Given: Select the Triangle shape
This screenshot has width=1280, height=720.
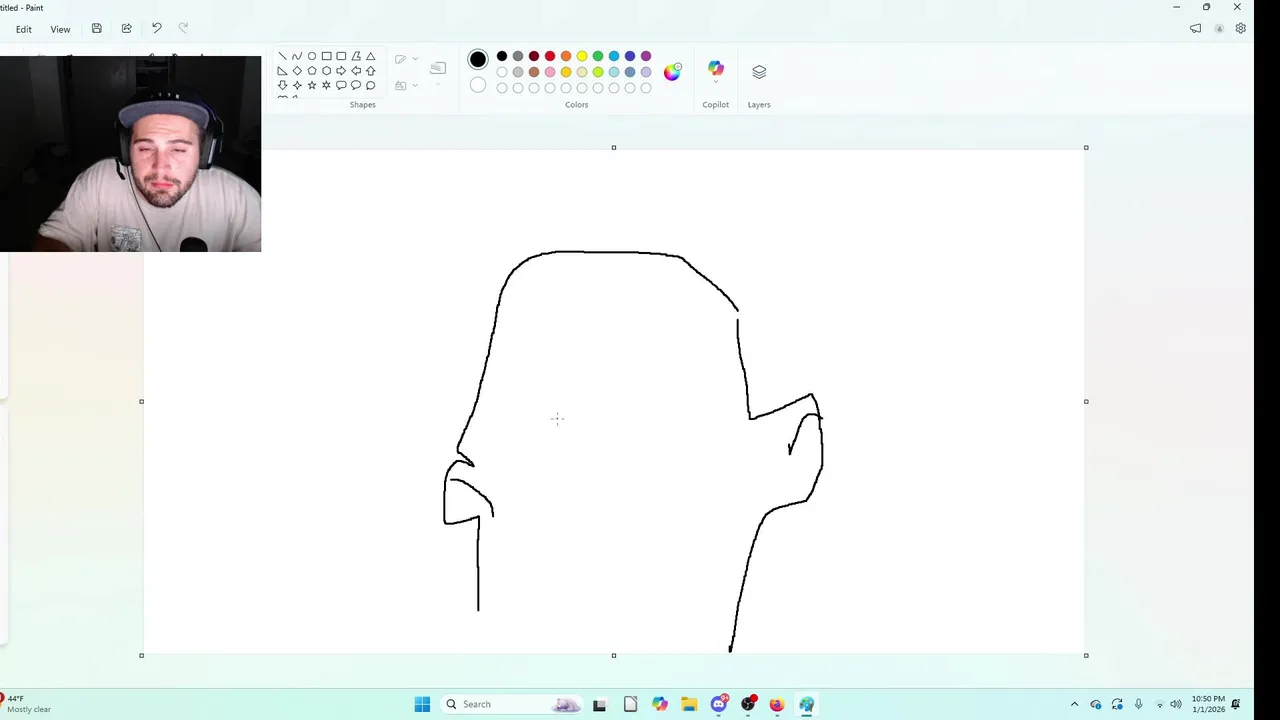Looking at the screenshot, I should pos(370,56).
